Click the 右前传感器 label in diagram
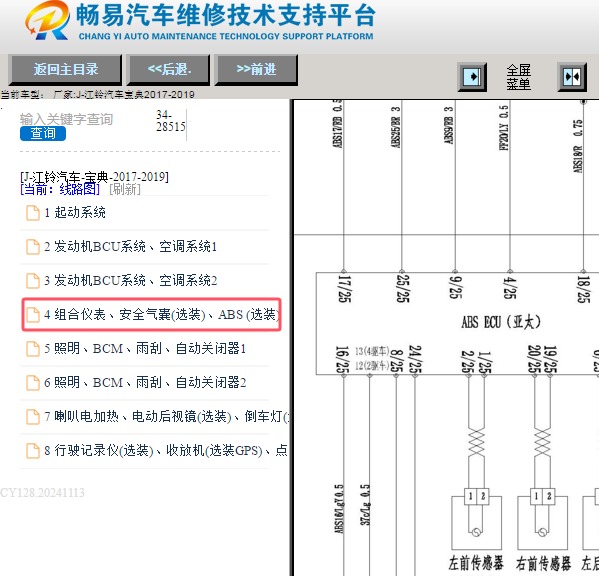Screen dimensions: 599x576 tap(543, 563)
